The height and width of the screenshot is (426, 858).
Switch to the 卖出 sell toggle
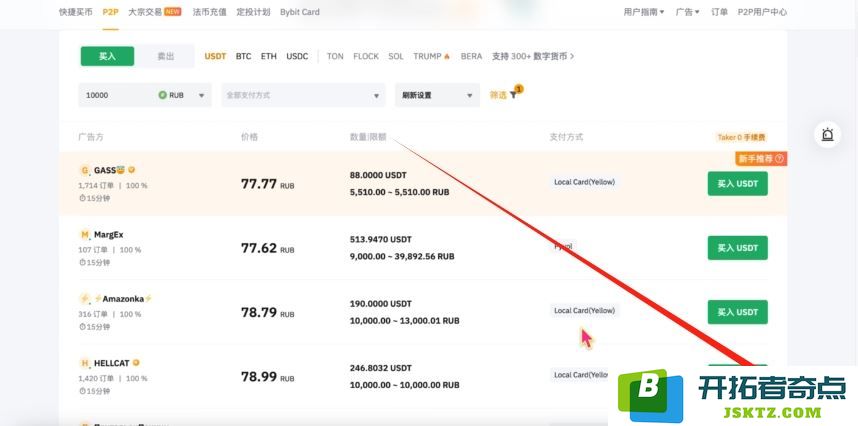166,56
